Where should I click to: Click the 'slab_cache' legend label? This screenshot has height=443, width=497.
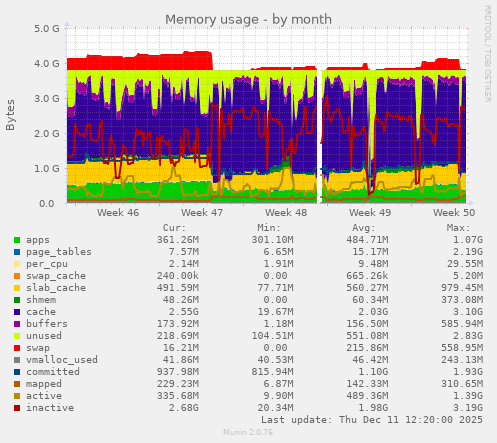(56, 288)
